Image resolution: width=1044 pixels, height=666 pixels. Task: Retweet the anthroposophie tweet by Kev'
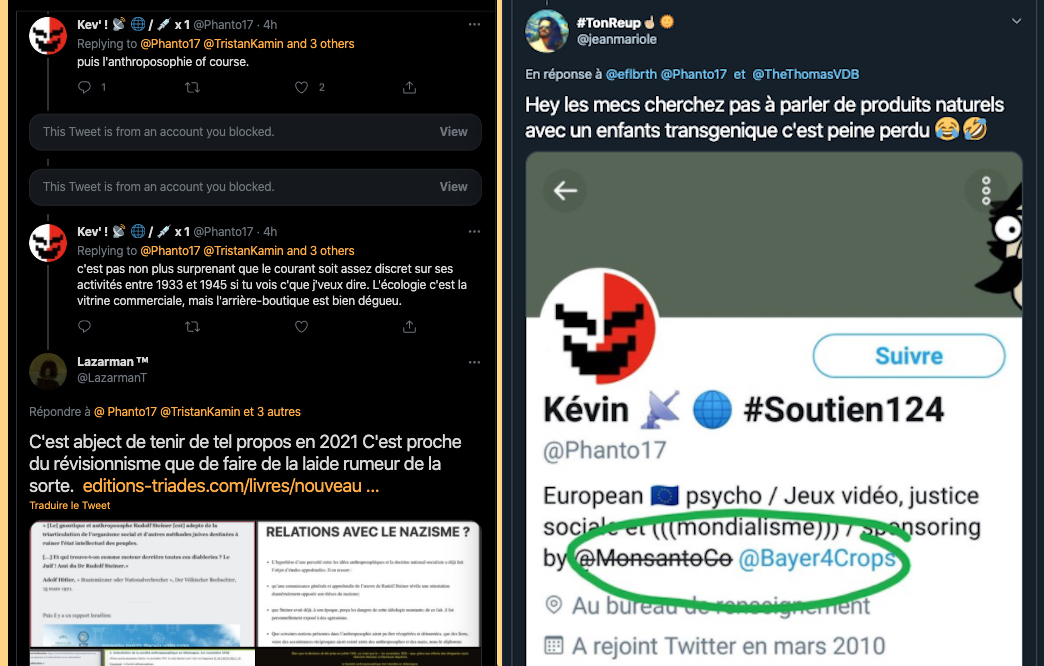click(x=192, y=87)
